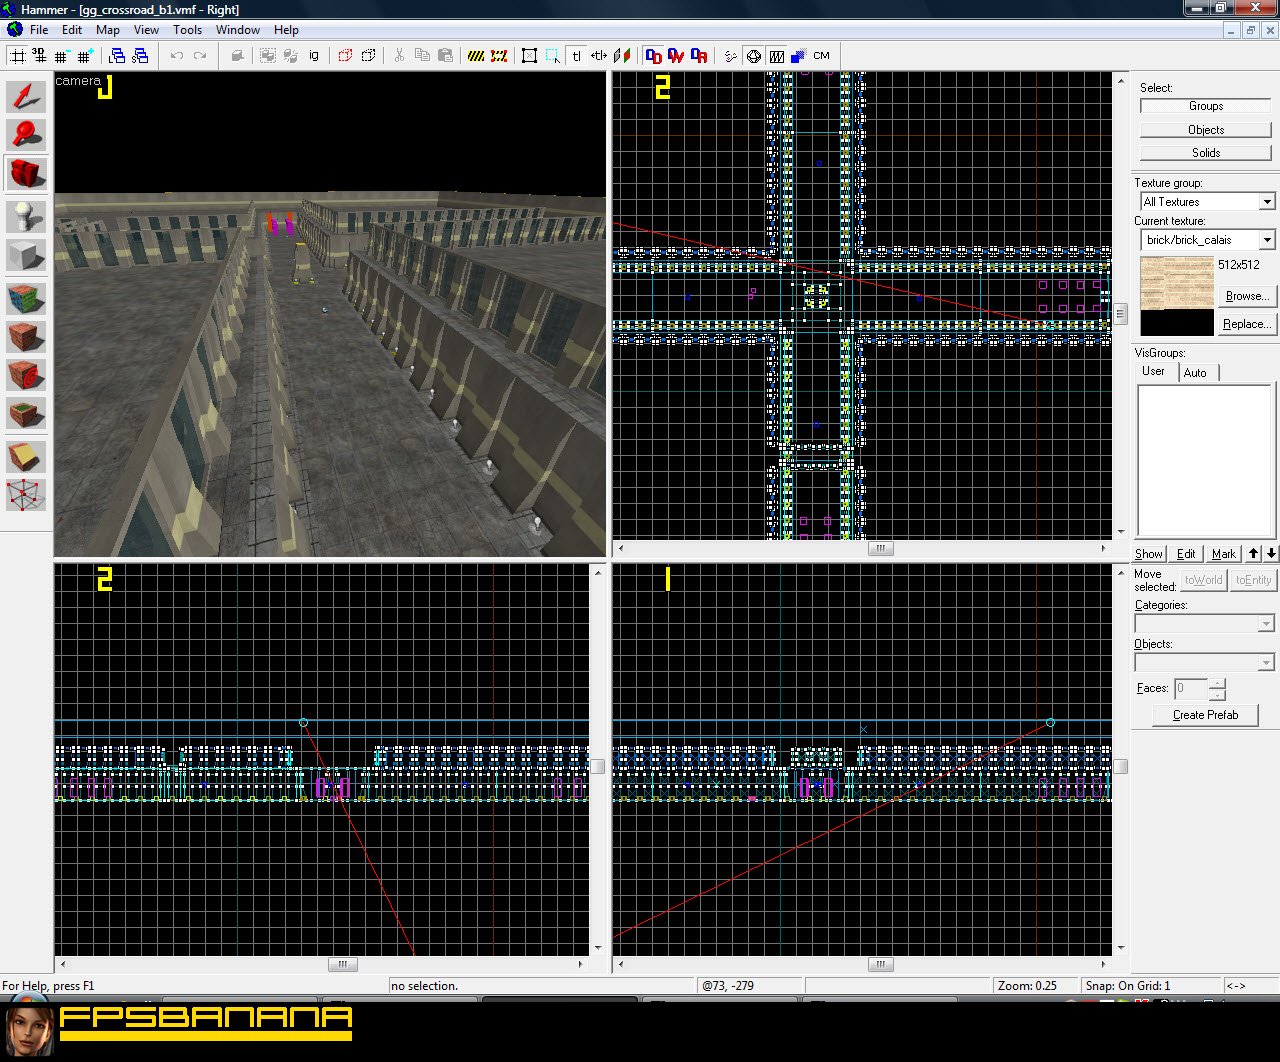
Task: Click the Browse... texture button
Action: 1246,296
